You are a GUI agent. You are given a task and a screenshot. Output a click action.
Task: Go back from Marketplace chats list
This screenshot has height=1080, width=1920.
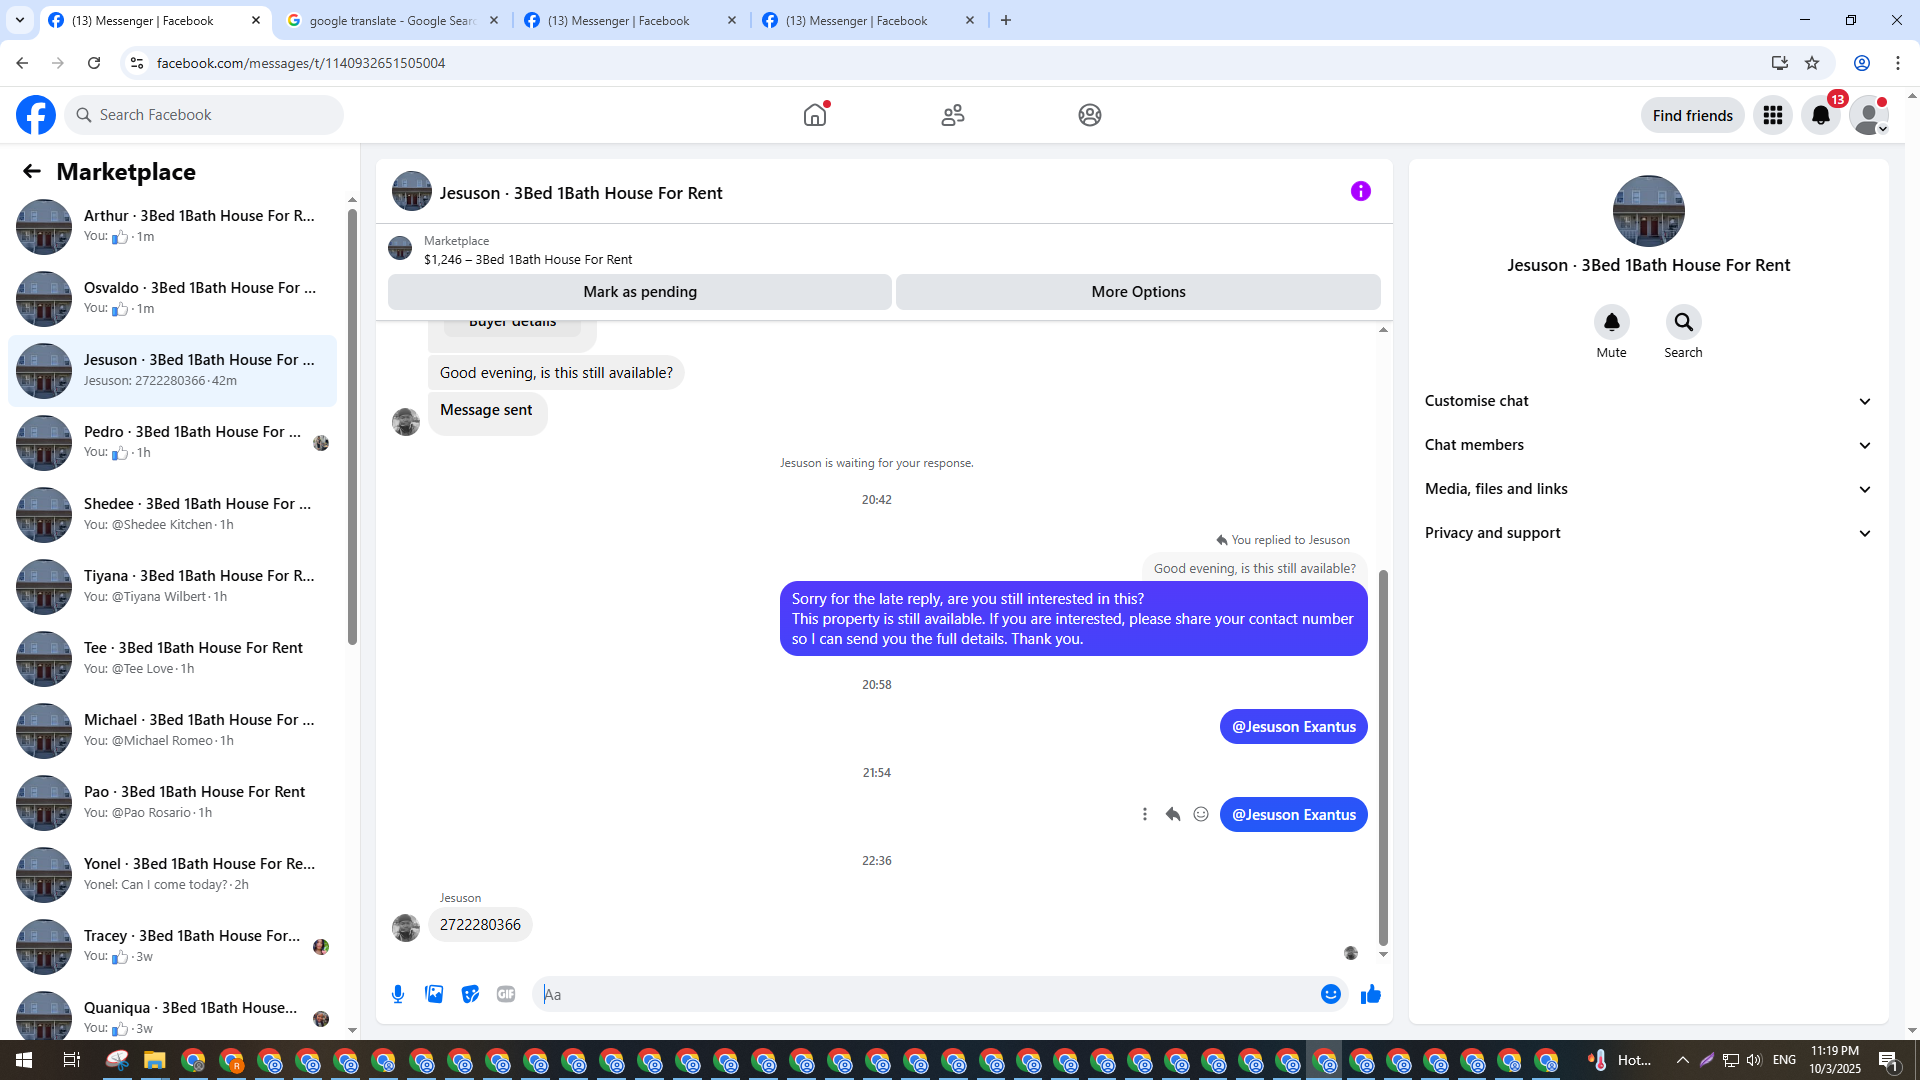pyautogui.click(x=32, y=172)
